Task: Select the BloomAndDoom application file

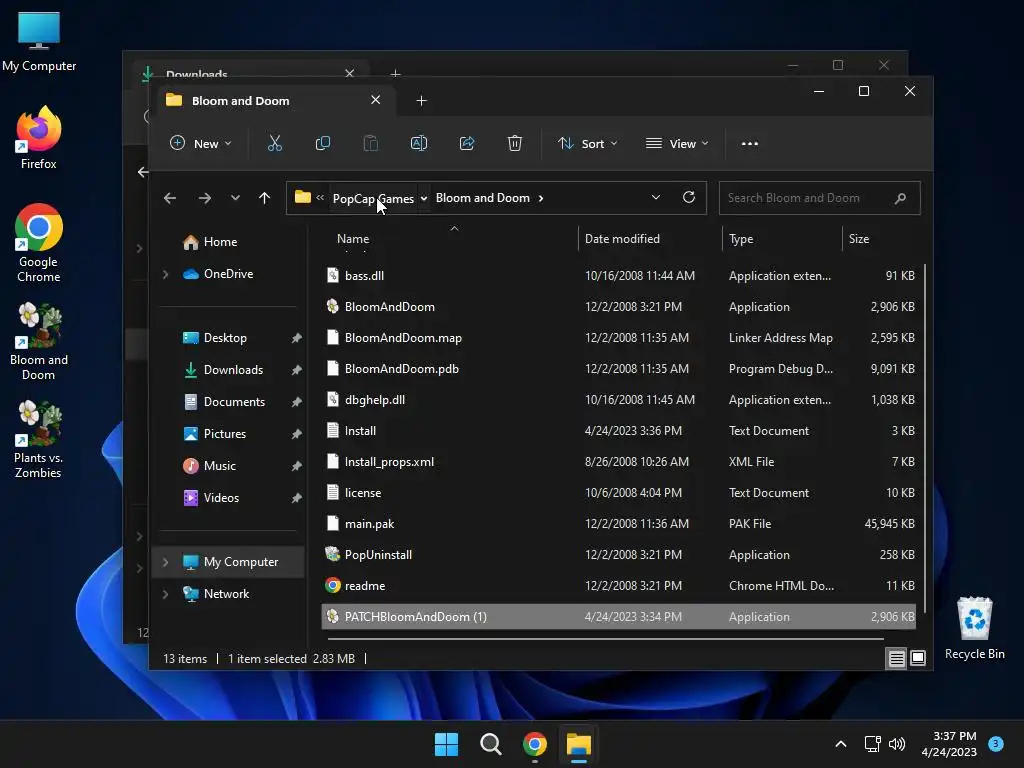Action: (x=618, y=307)
